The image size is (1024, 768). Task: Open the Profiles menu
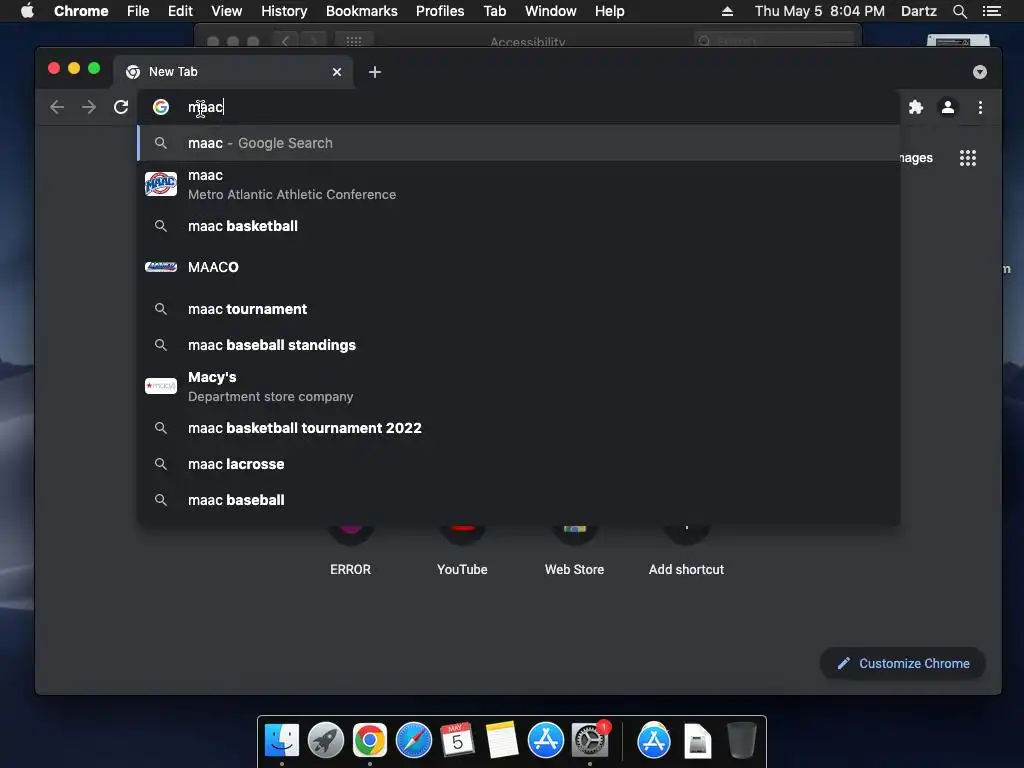coord(440,11)
